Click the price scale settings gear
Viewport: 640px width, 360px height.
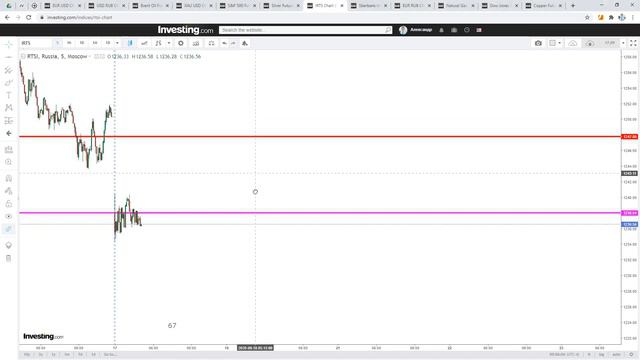(631, 355)
